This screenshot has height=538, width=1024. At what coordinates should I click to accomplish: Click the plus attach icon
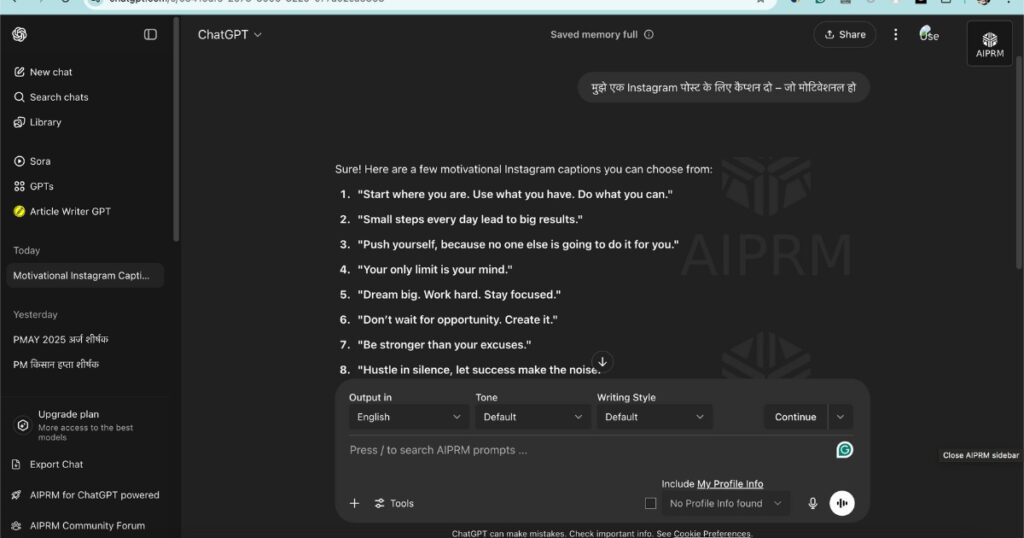355,503
